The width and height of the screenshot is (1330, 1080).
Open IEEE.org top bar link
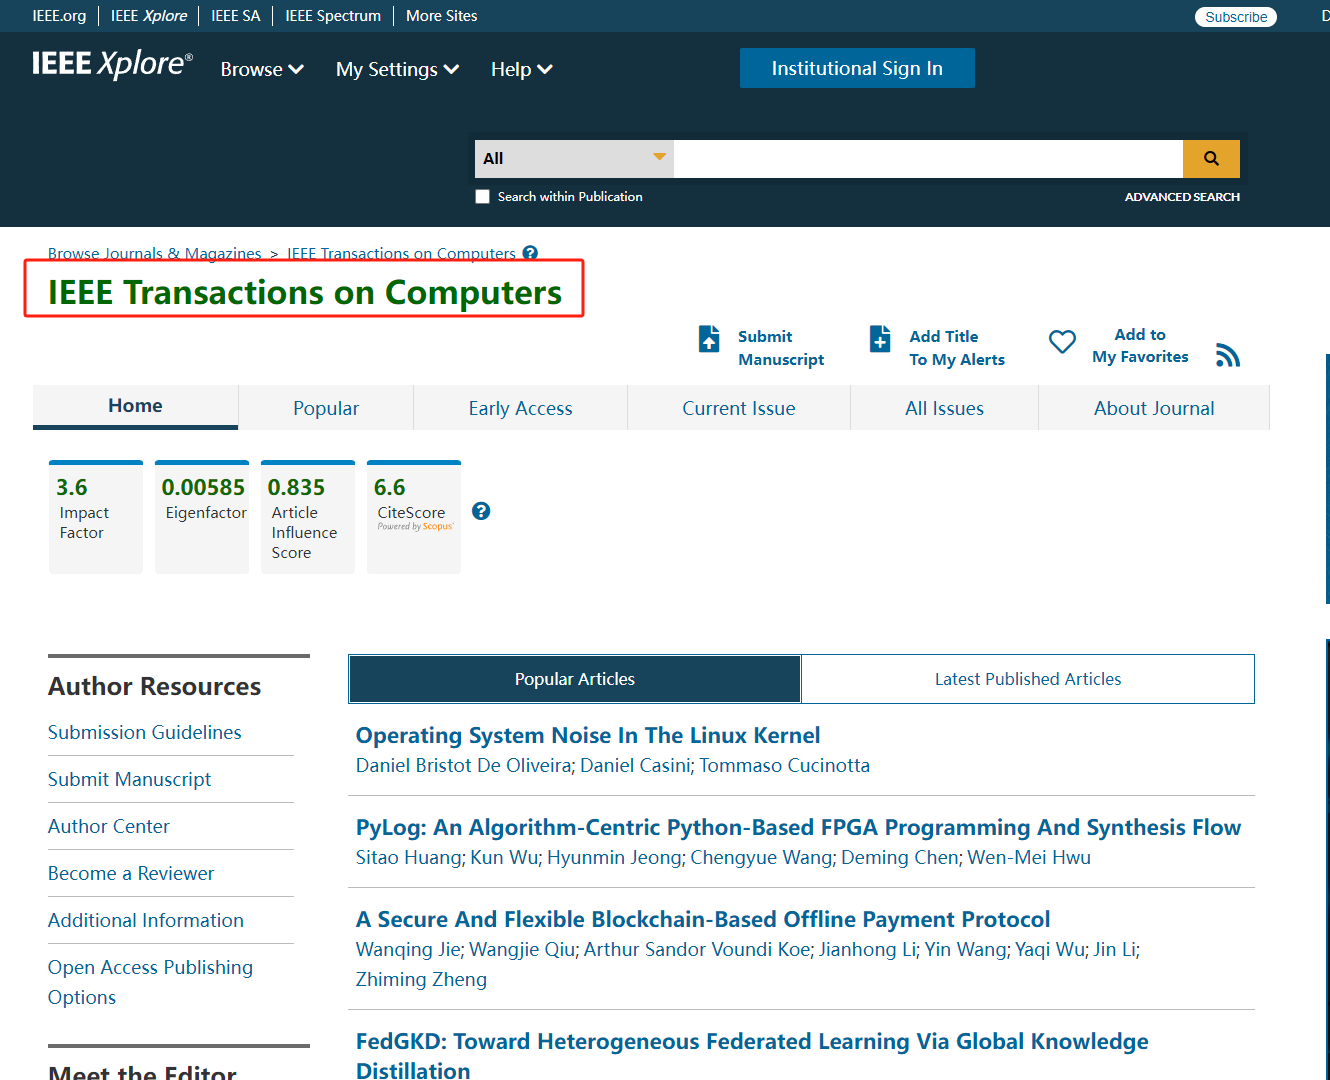pyautogui.click(x=59, y=16)
